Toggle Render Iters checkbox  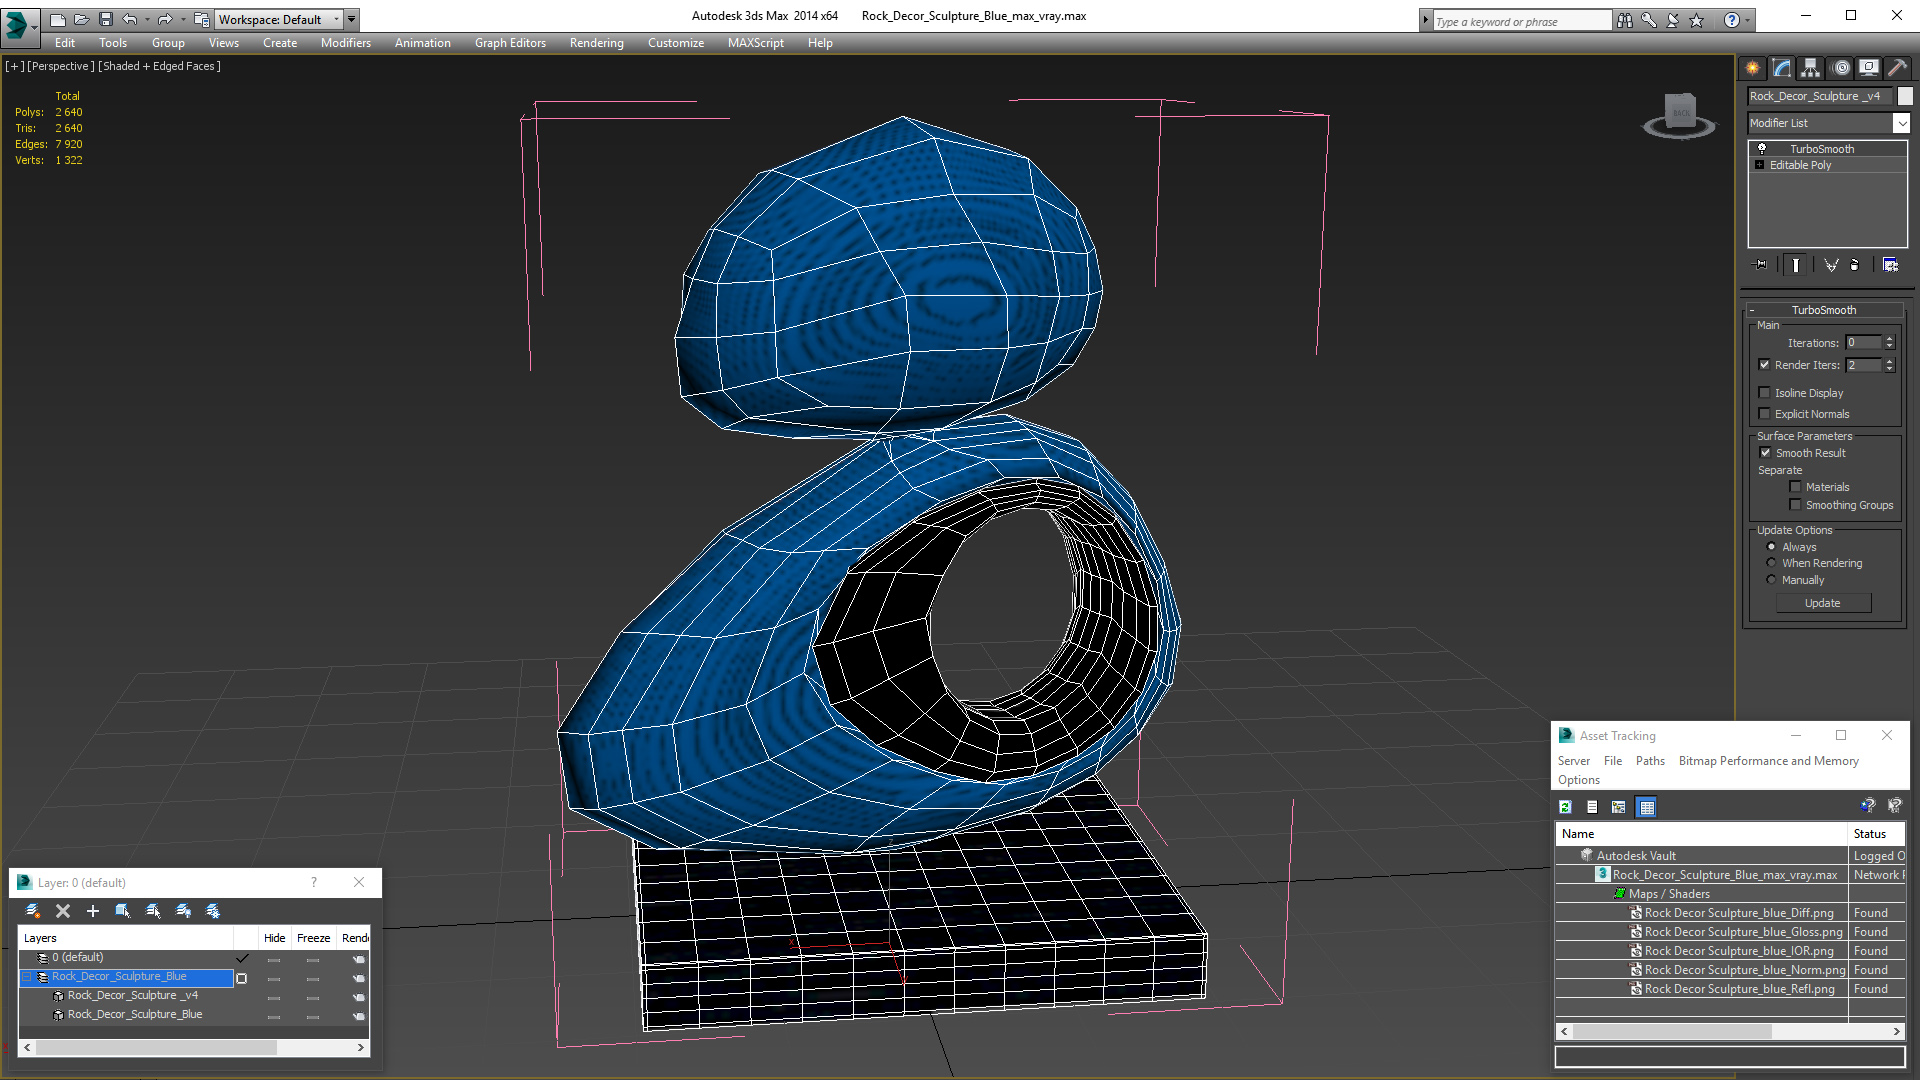tap(1765, 365)
